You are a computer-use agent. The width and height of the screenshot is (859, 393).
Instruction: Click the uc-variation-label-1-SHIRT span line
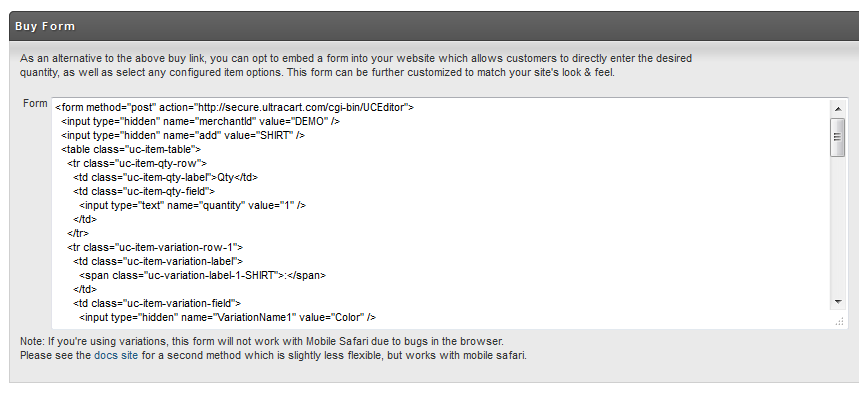pos(203,275)
